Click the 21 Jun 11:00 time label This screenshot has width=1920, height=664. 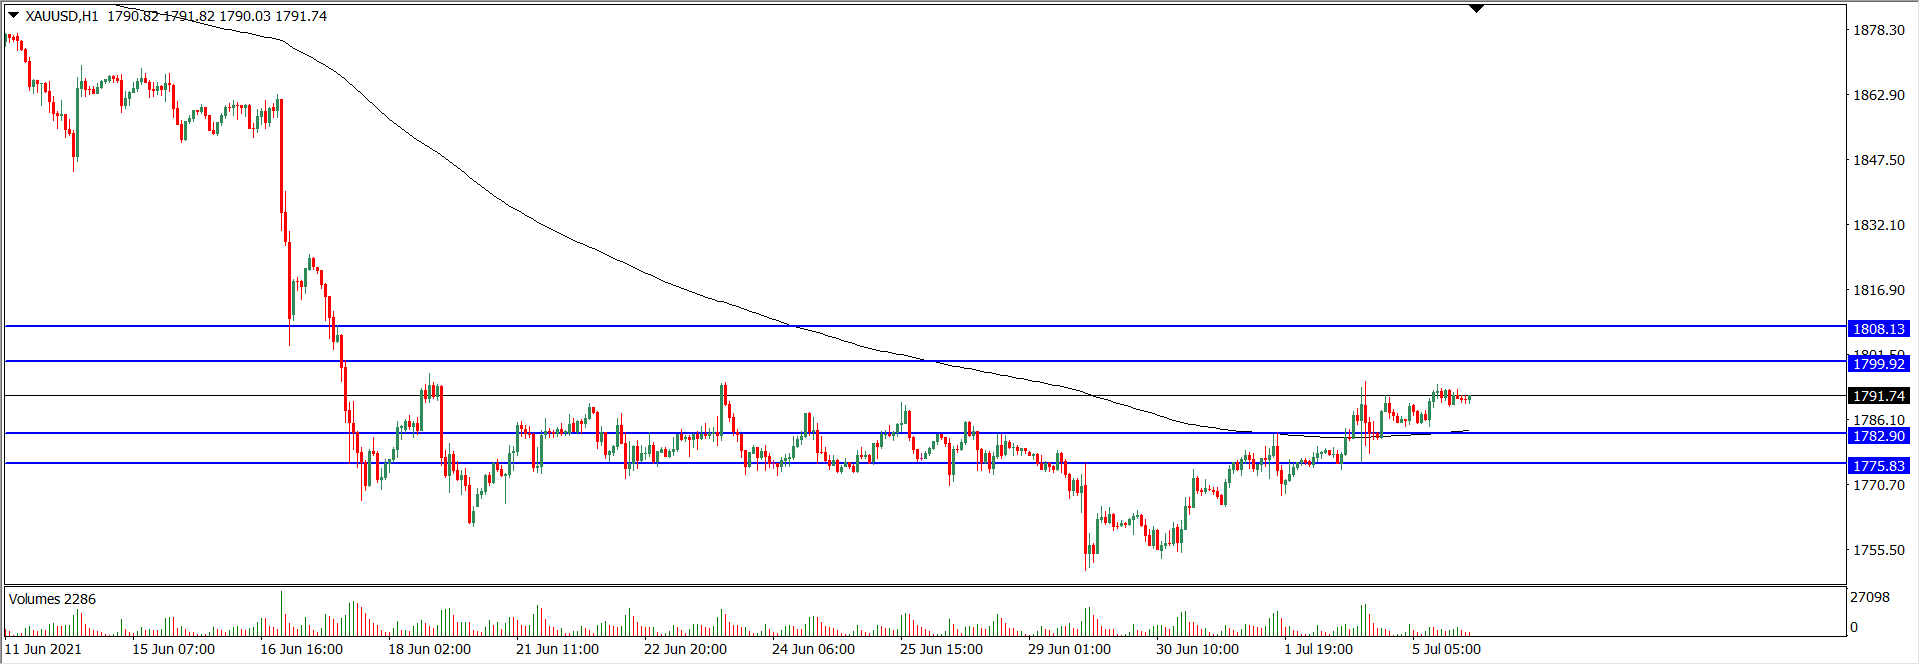tap(558, 649)
